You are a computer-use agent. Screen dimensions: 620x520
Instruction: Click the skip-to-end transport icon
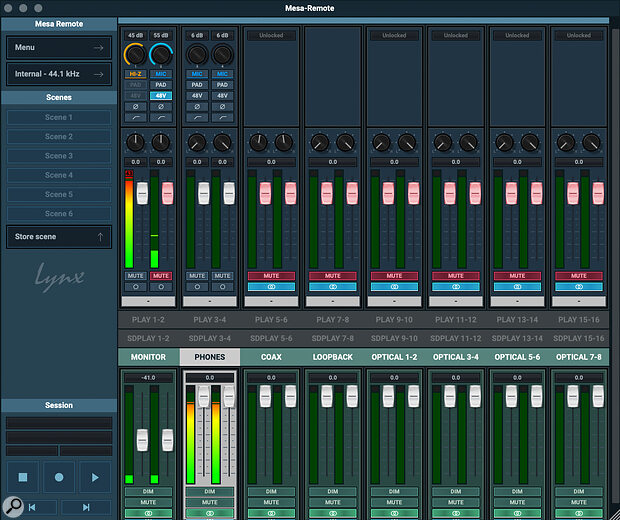coord(87,507)
